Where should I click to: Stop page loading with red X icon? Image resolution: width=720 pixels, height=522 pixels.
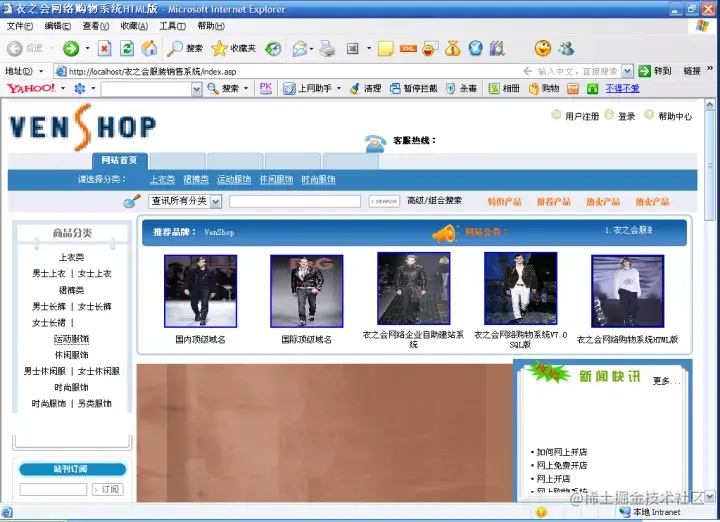click(105, 48)
